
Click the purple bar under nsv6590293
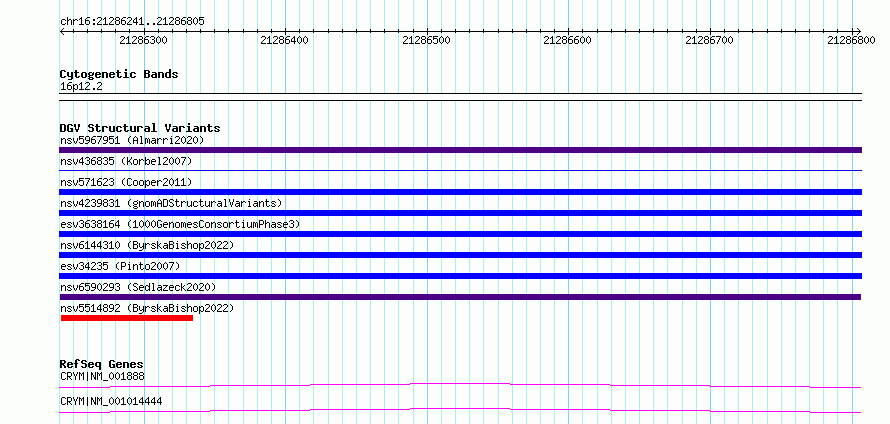coord(460,297)
